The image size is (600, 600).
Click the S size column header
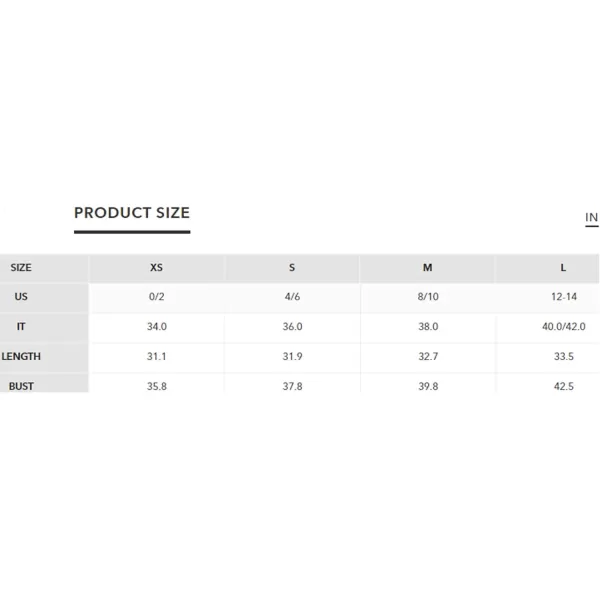tap(292, 267)
